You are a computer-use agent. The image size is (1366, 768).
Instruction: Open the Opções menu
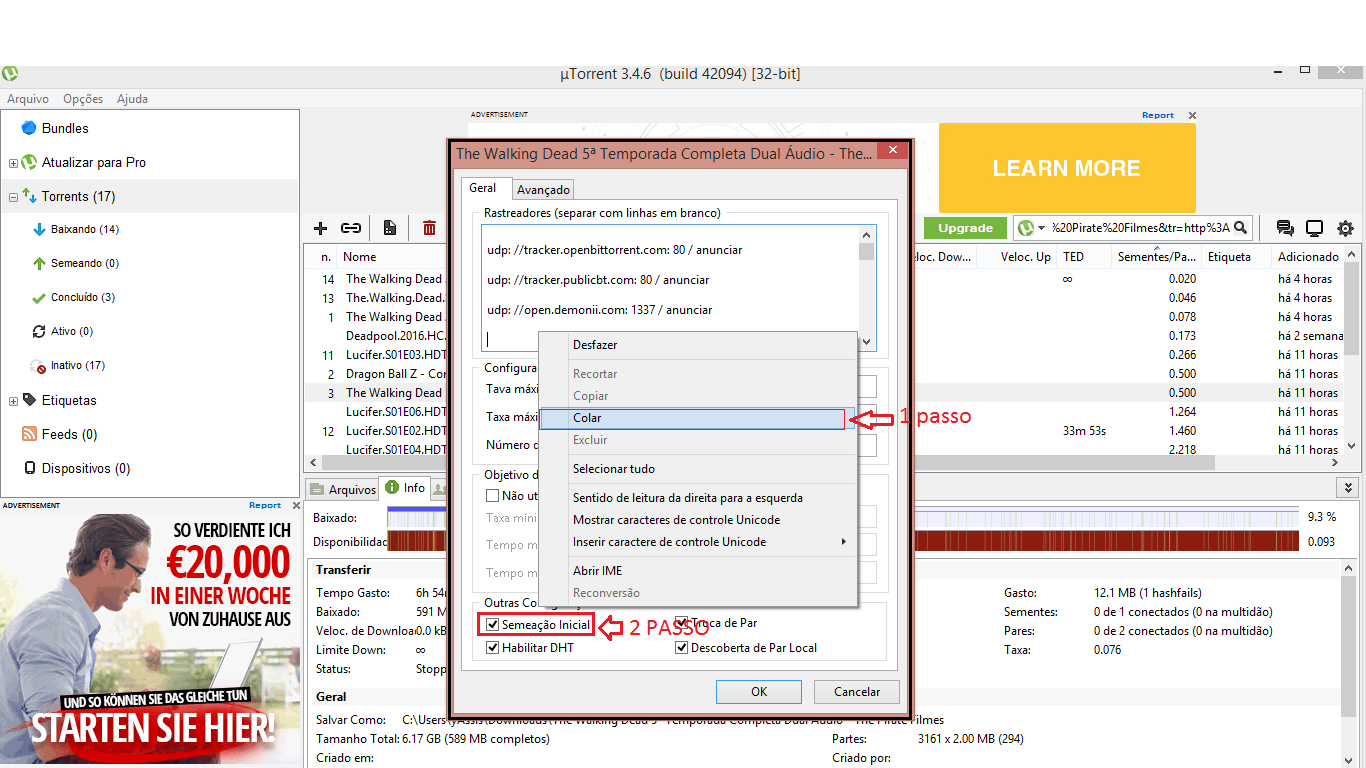coord(83,99)
